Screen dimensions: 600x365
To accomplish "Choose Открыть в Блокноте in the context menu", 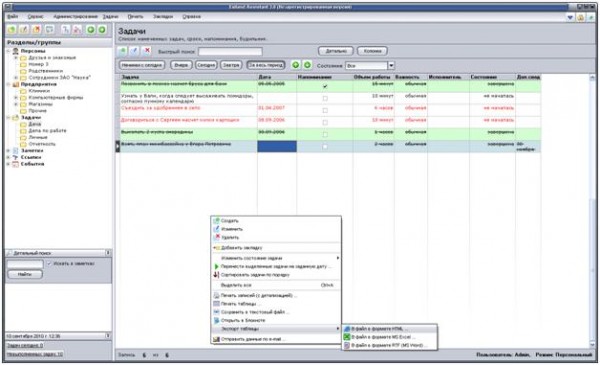I will [x=276, y=320].
